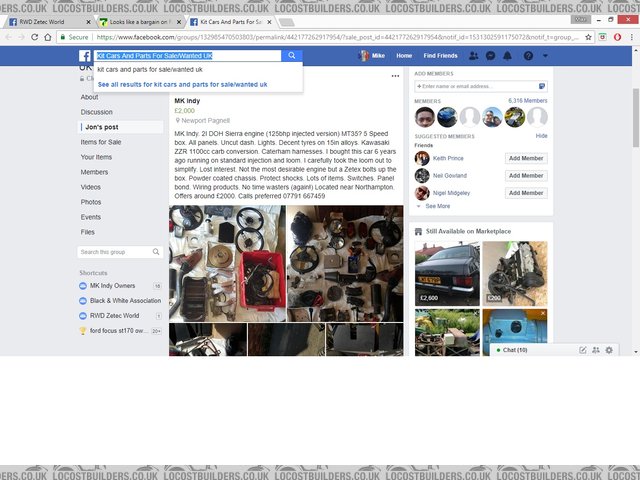
Task: Go to Discussion section of group
Action: pyautogui.click(x=97, y=112)
